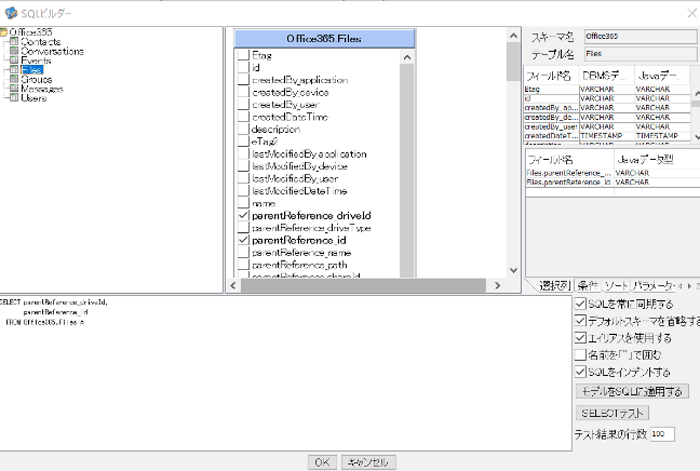This screenshot has height=471, width=700.
Task: Click the Events table icon
Action: [x=14, y=60]
